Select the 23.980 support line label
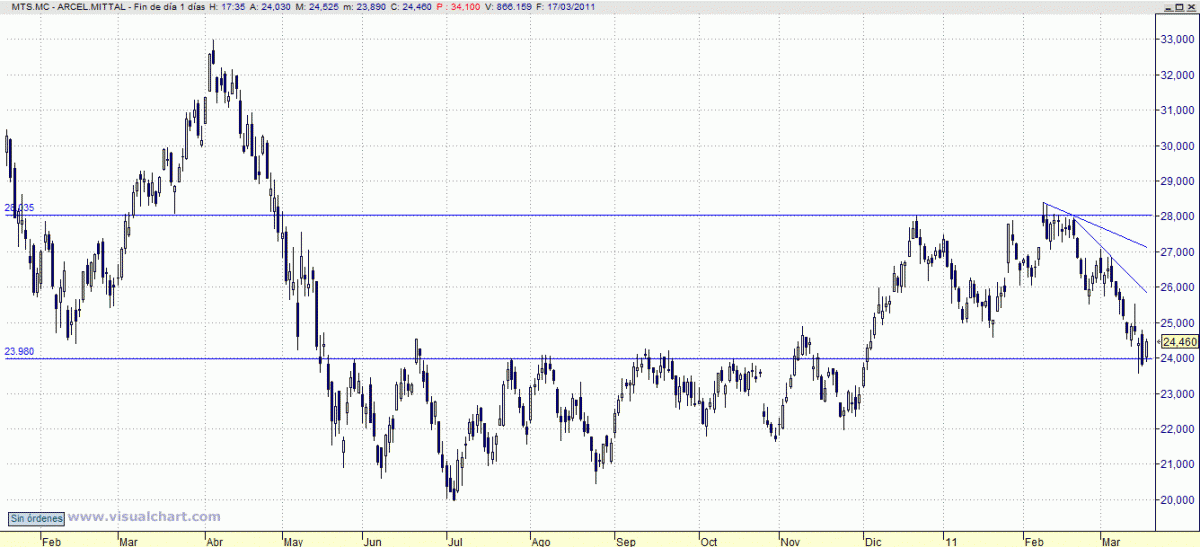Screen dimensions: 1200x547 click(19, 351)
